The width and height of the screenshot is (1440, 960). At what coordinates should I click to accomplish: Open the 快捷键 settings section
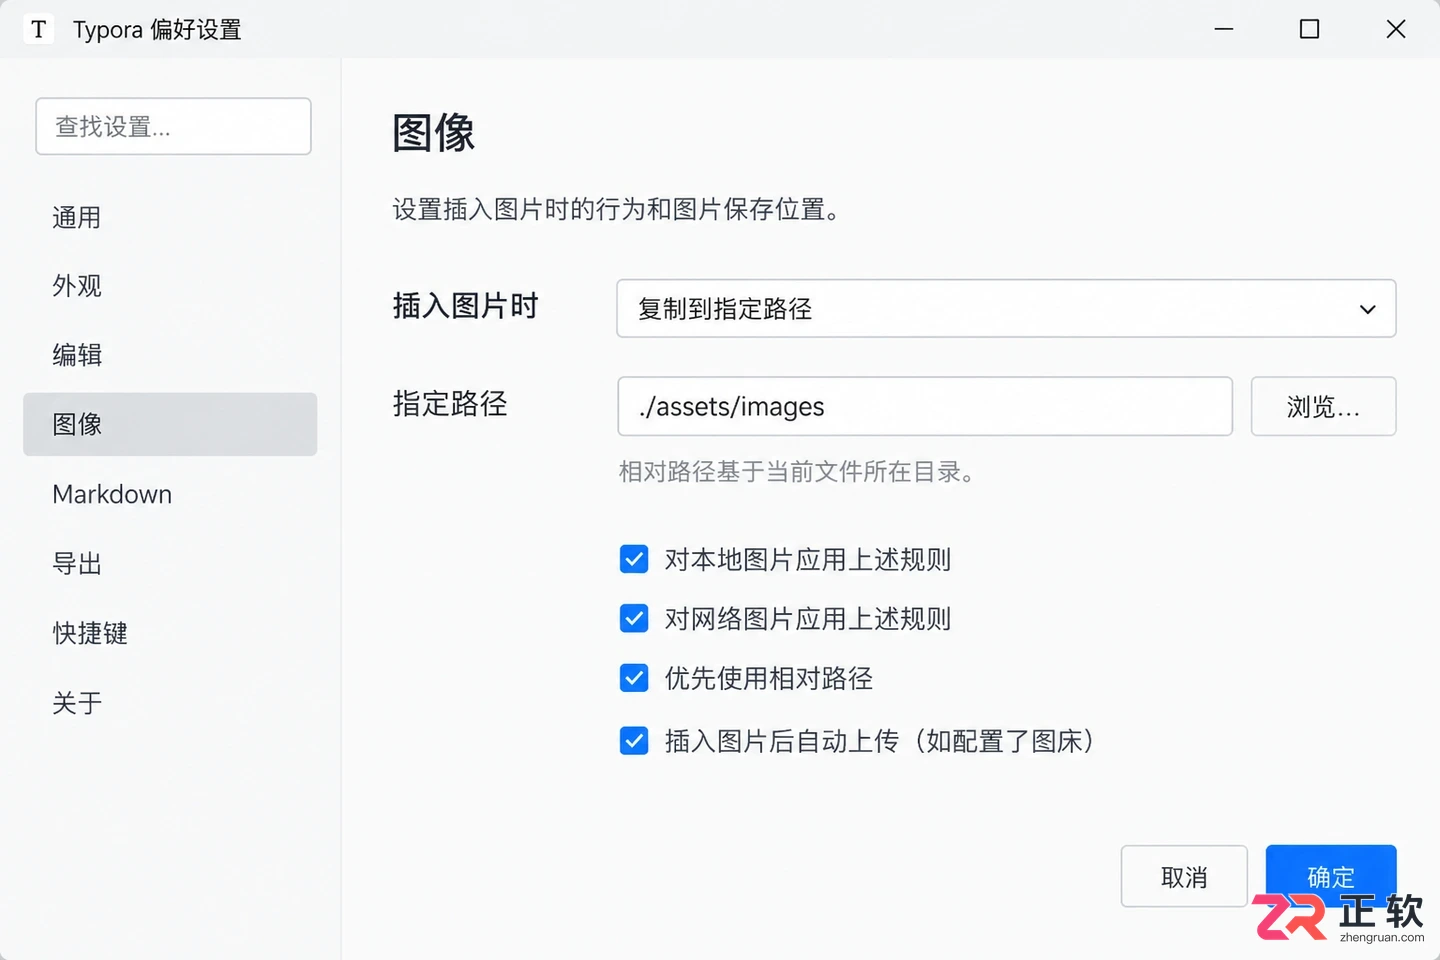170,633
